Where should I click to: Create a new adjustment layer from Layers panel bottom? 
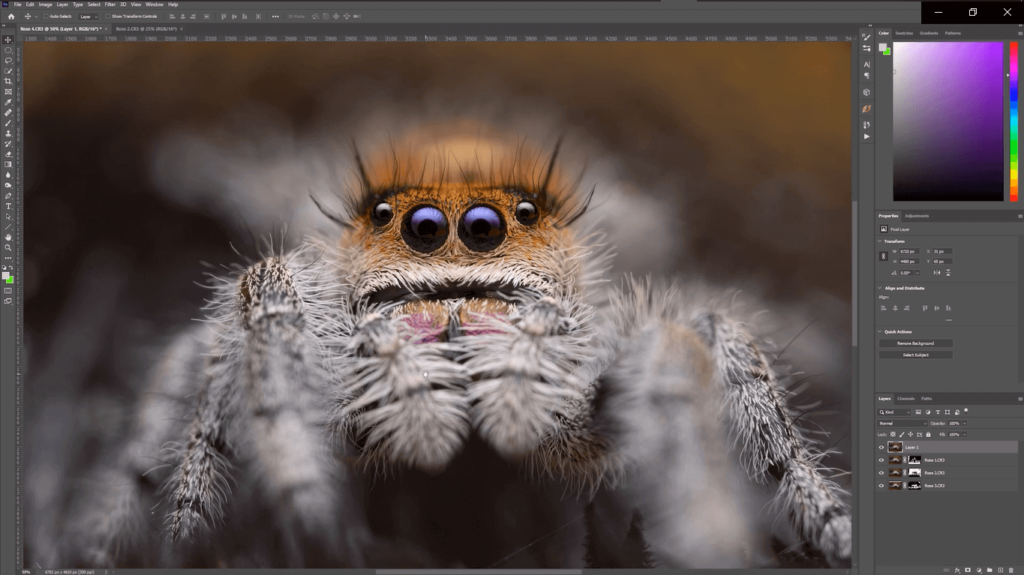tap(979, 570)
